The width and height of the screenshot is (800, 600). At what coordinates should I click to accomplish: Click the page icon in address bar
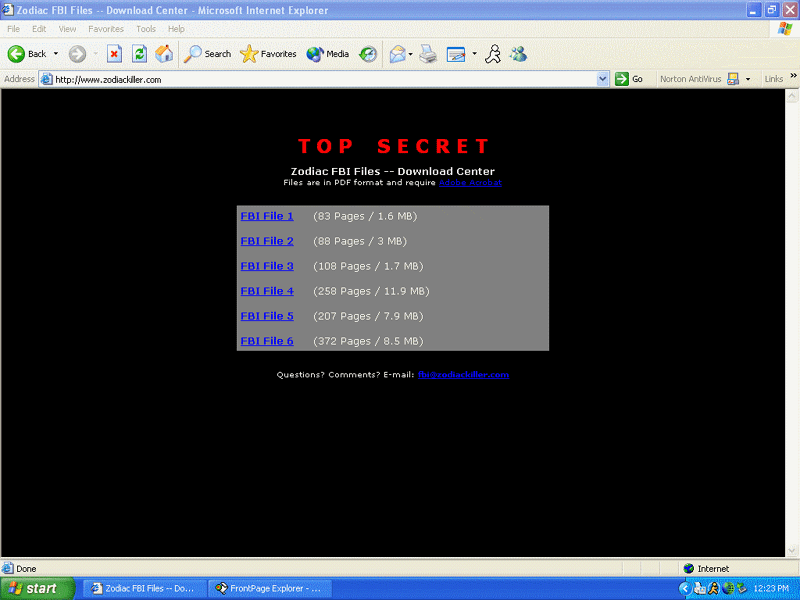pyautogui.click(x=46, y=79)
